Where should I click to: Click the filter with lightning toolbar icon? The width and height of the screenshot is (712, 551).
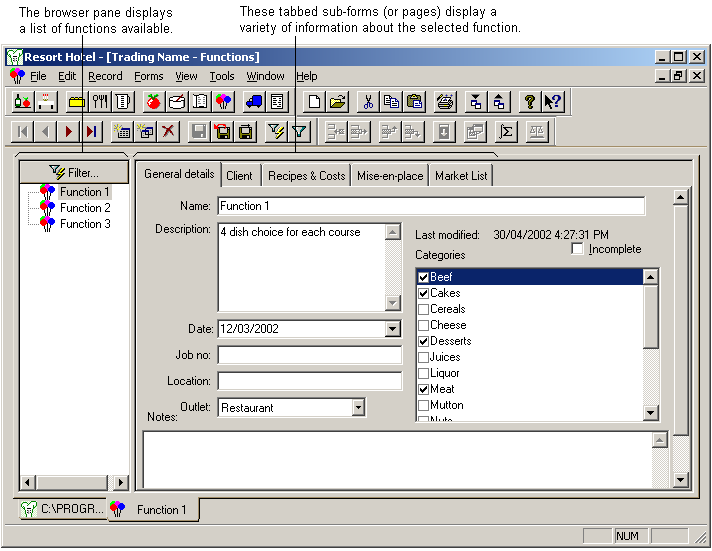click(276, 132)
